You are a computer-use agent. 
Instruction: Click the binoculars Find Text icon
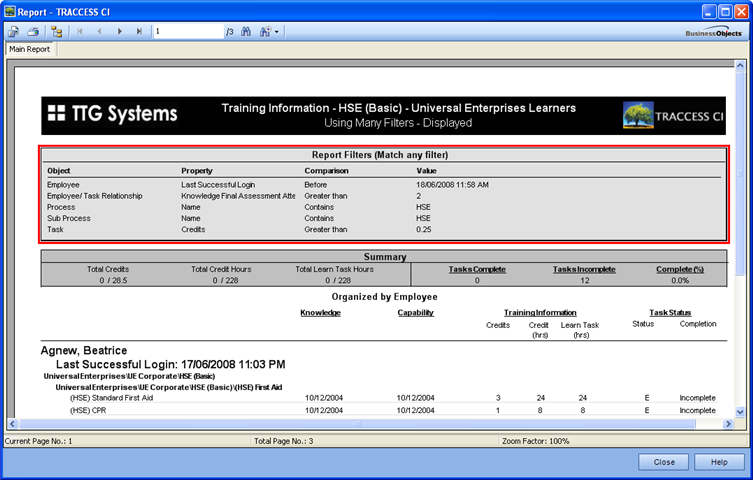[x=246, y=32]
